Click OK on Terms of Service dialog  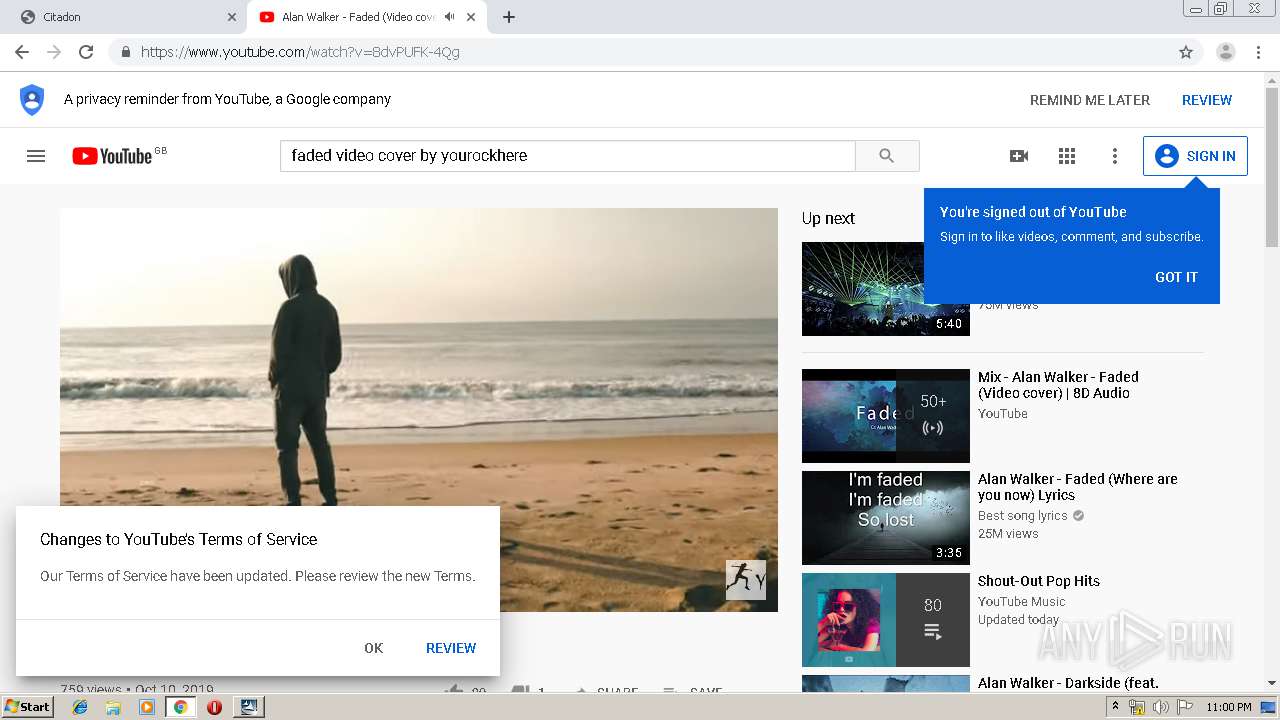click(x=374, y=648)
